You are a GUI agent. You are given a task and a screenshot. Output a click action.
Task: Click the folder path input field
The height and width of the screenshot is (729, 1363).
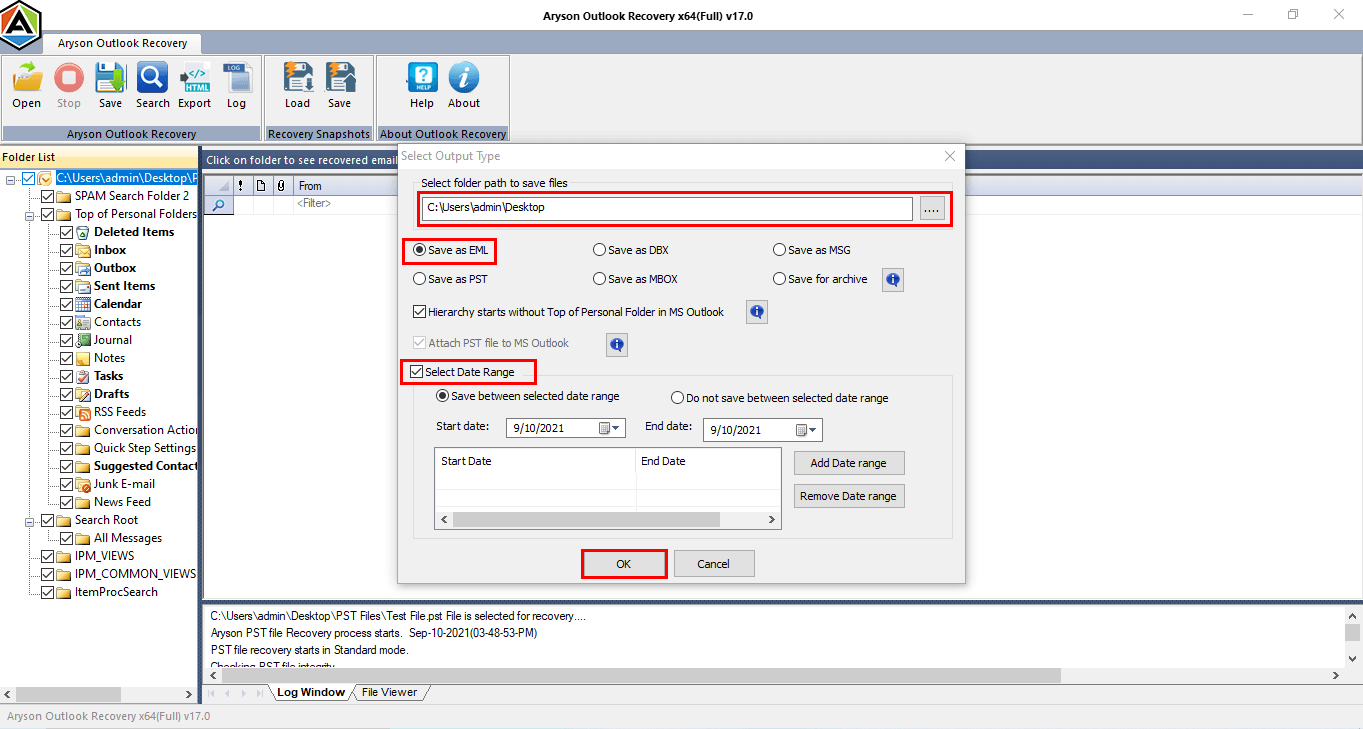click(668, 208)
